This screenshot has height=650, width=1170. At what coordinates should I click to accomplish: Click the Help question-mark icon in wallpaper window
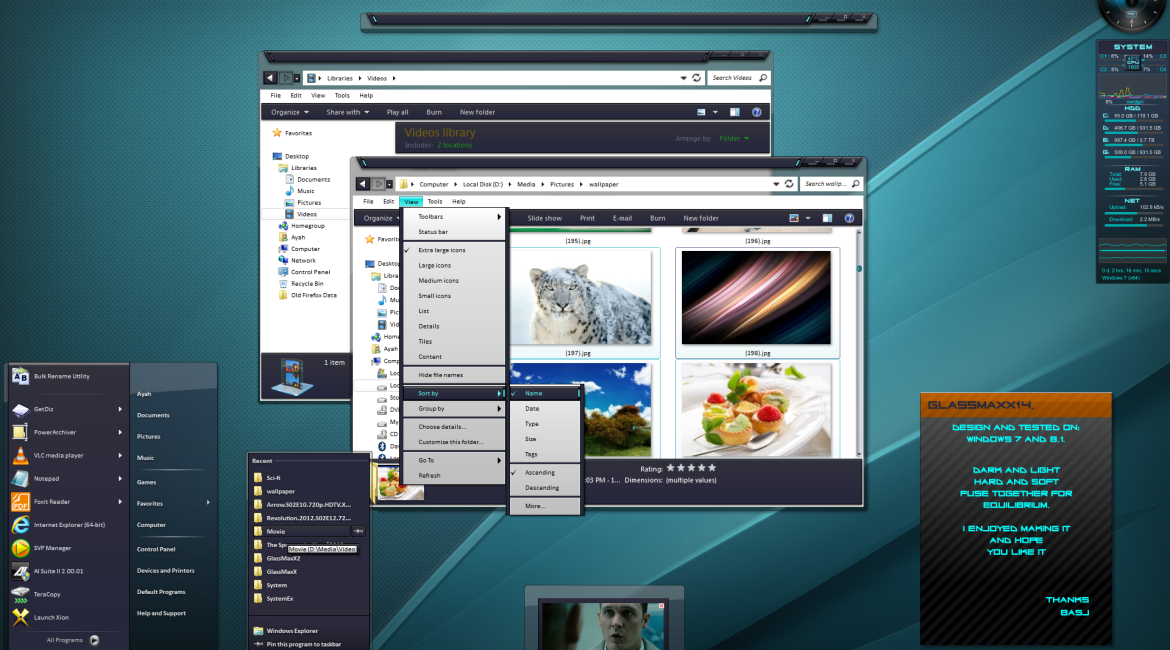(x=849, y=218)
